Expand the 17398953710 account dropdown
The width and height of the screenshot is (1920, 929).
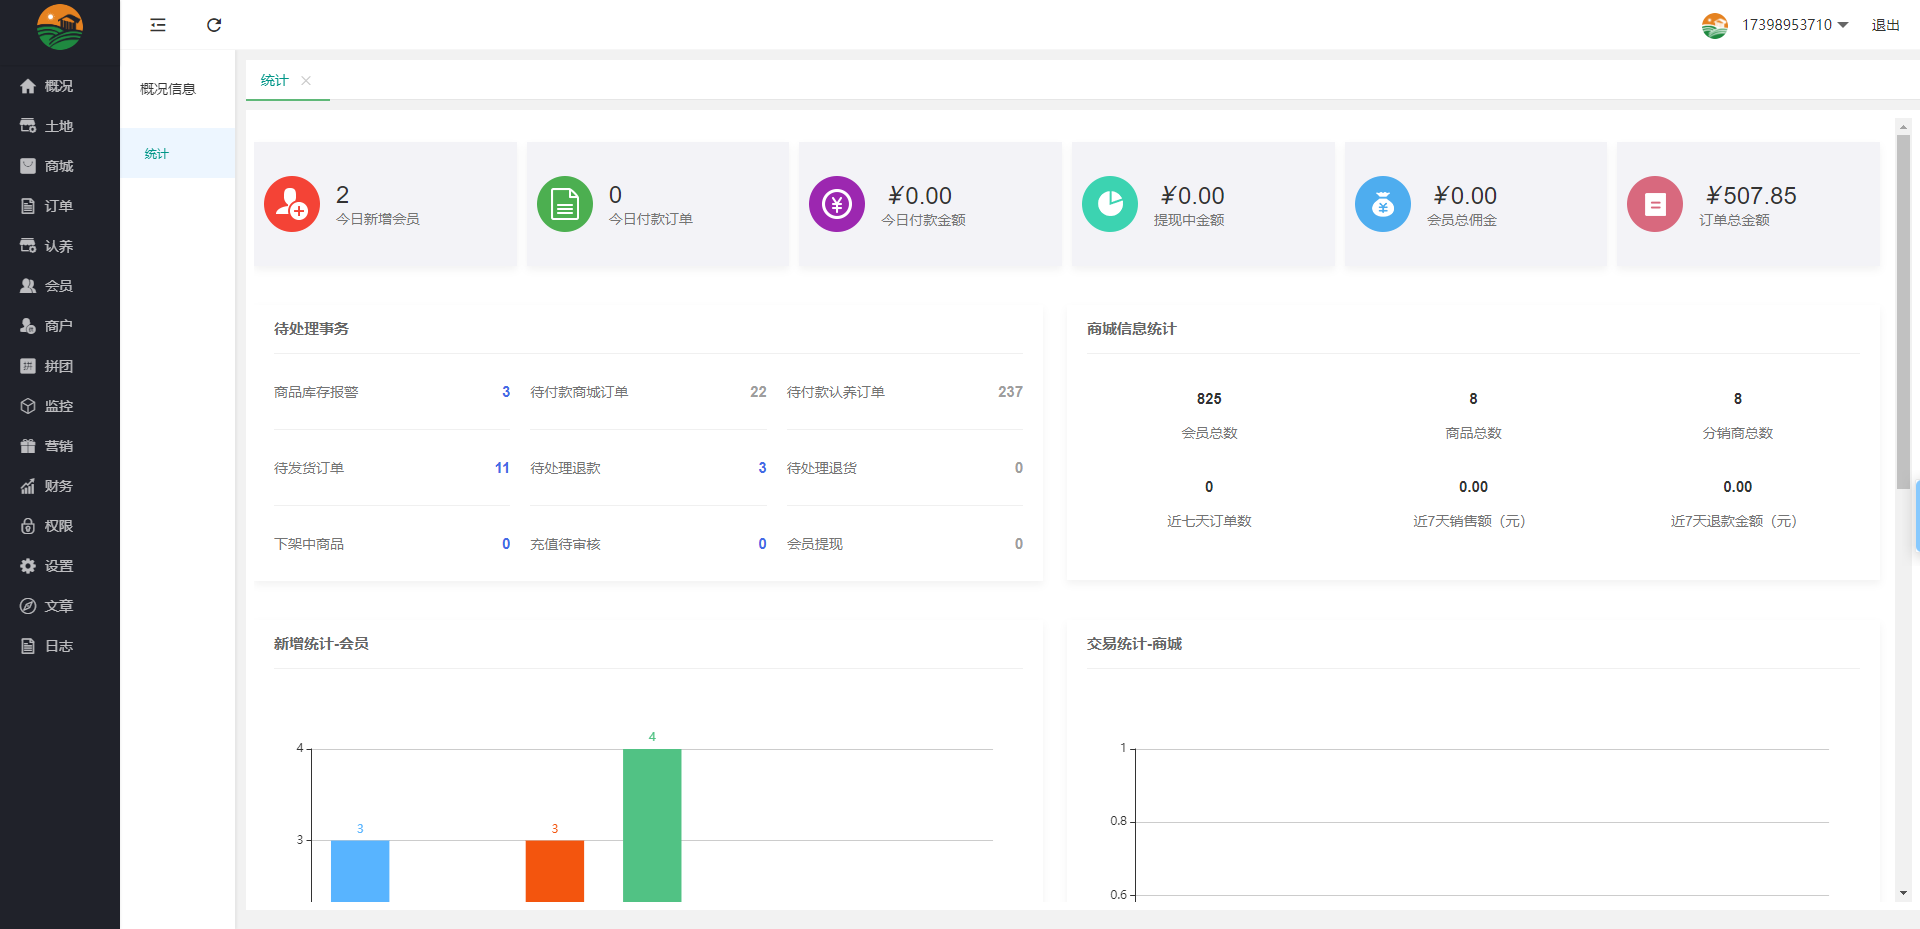tap(1794, 25)
